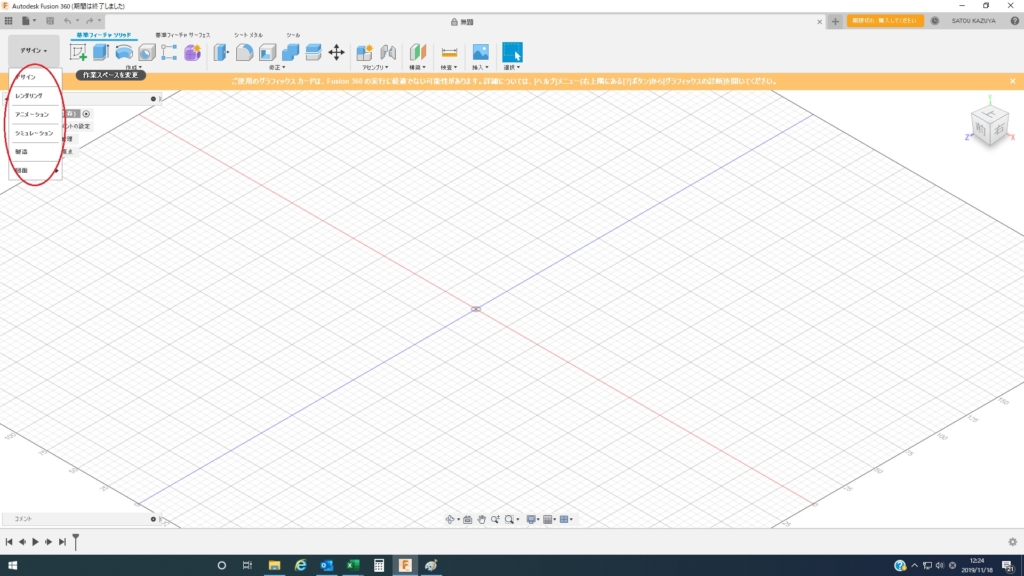Click the Pan hand tool
Screen dimensions: 1024x576
481,520
